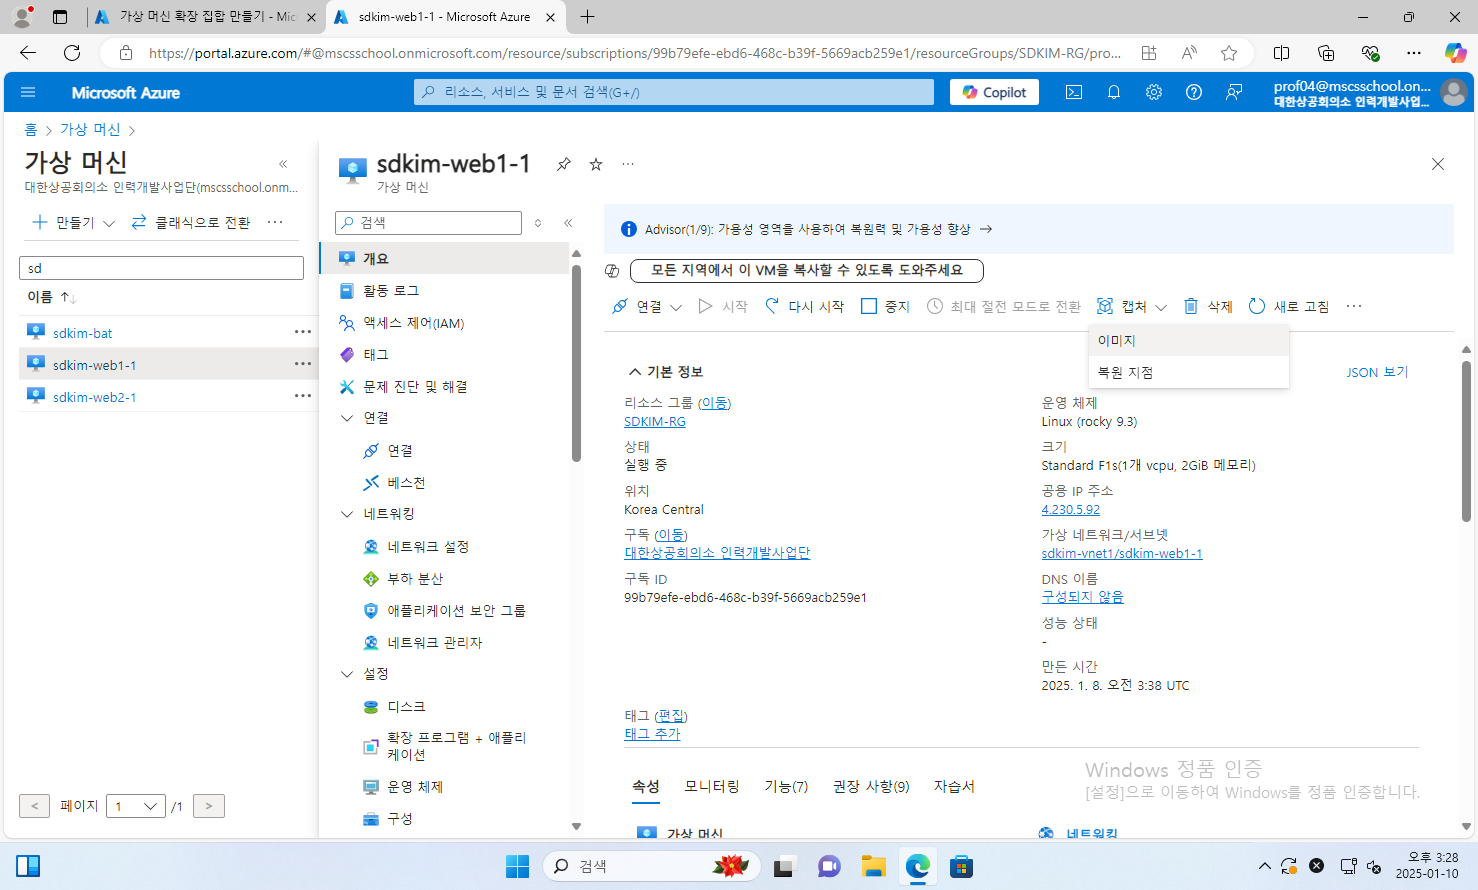Collapse the 연결 section in sidebar
Screen dimensions: 1478x890
pyautogui.click(x=347, y=418)
